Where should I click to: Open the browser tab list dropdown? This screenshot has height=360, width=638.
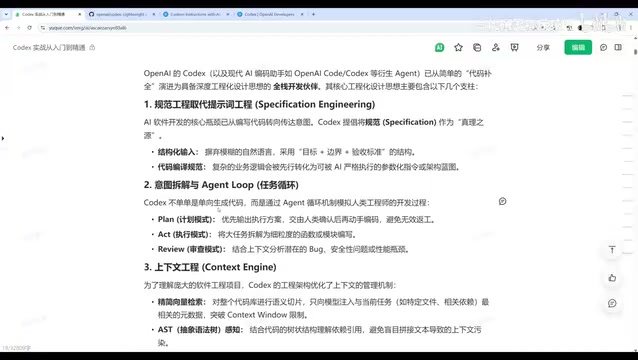click(x=6, y=14)
